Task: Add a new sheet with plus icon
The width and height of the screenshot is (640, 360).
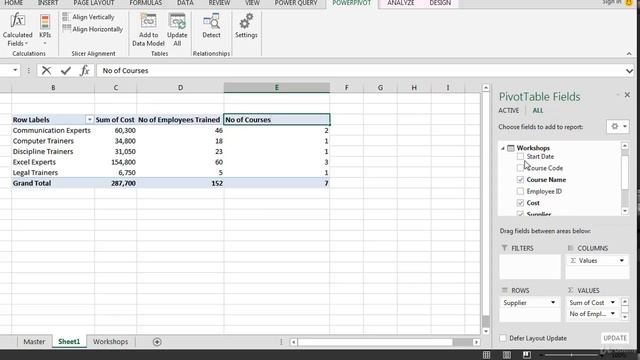Action: 157,342
